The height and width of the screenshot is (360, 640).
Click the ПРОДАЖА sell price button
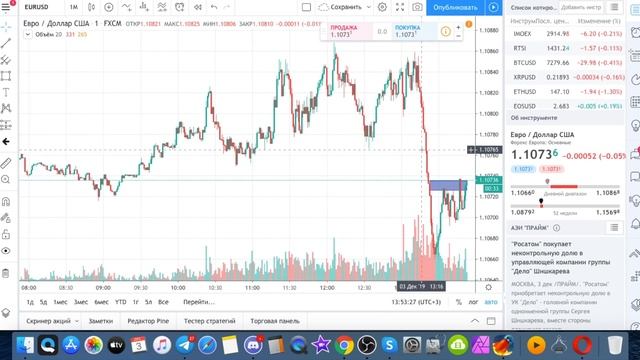tap(349, 31)
